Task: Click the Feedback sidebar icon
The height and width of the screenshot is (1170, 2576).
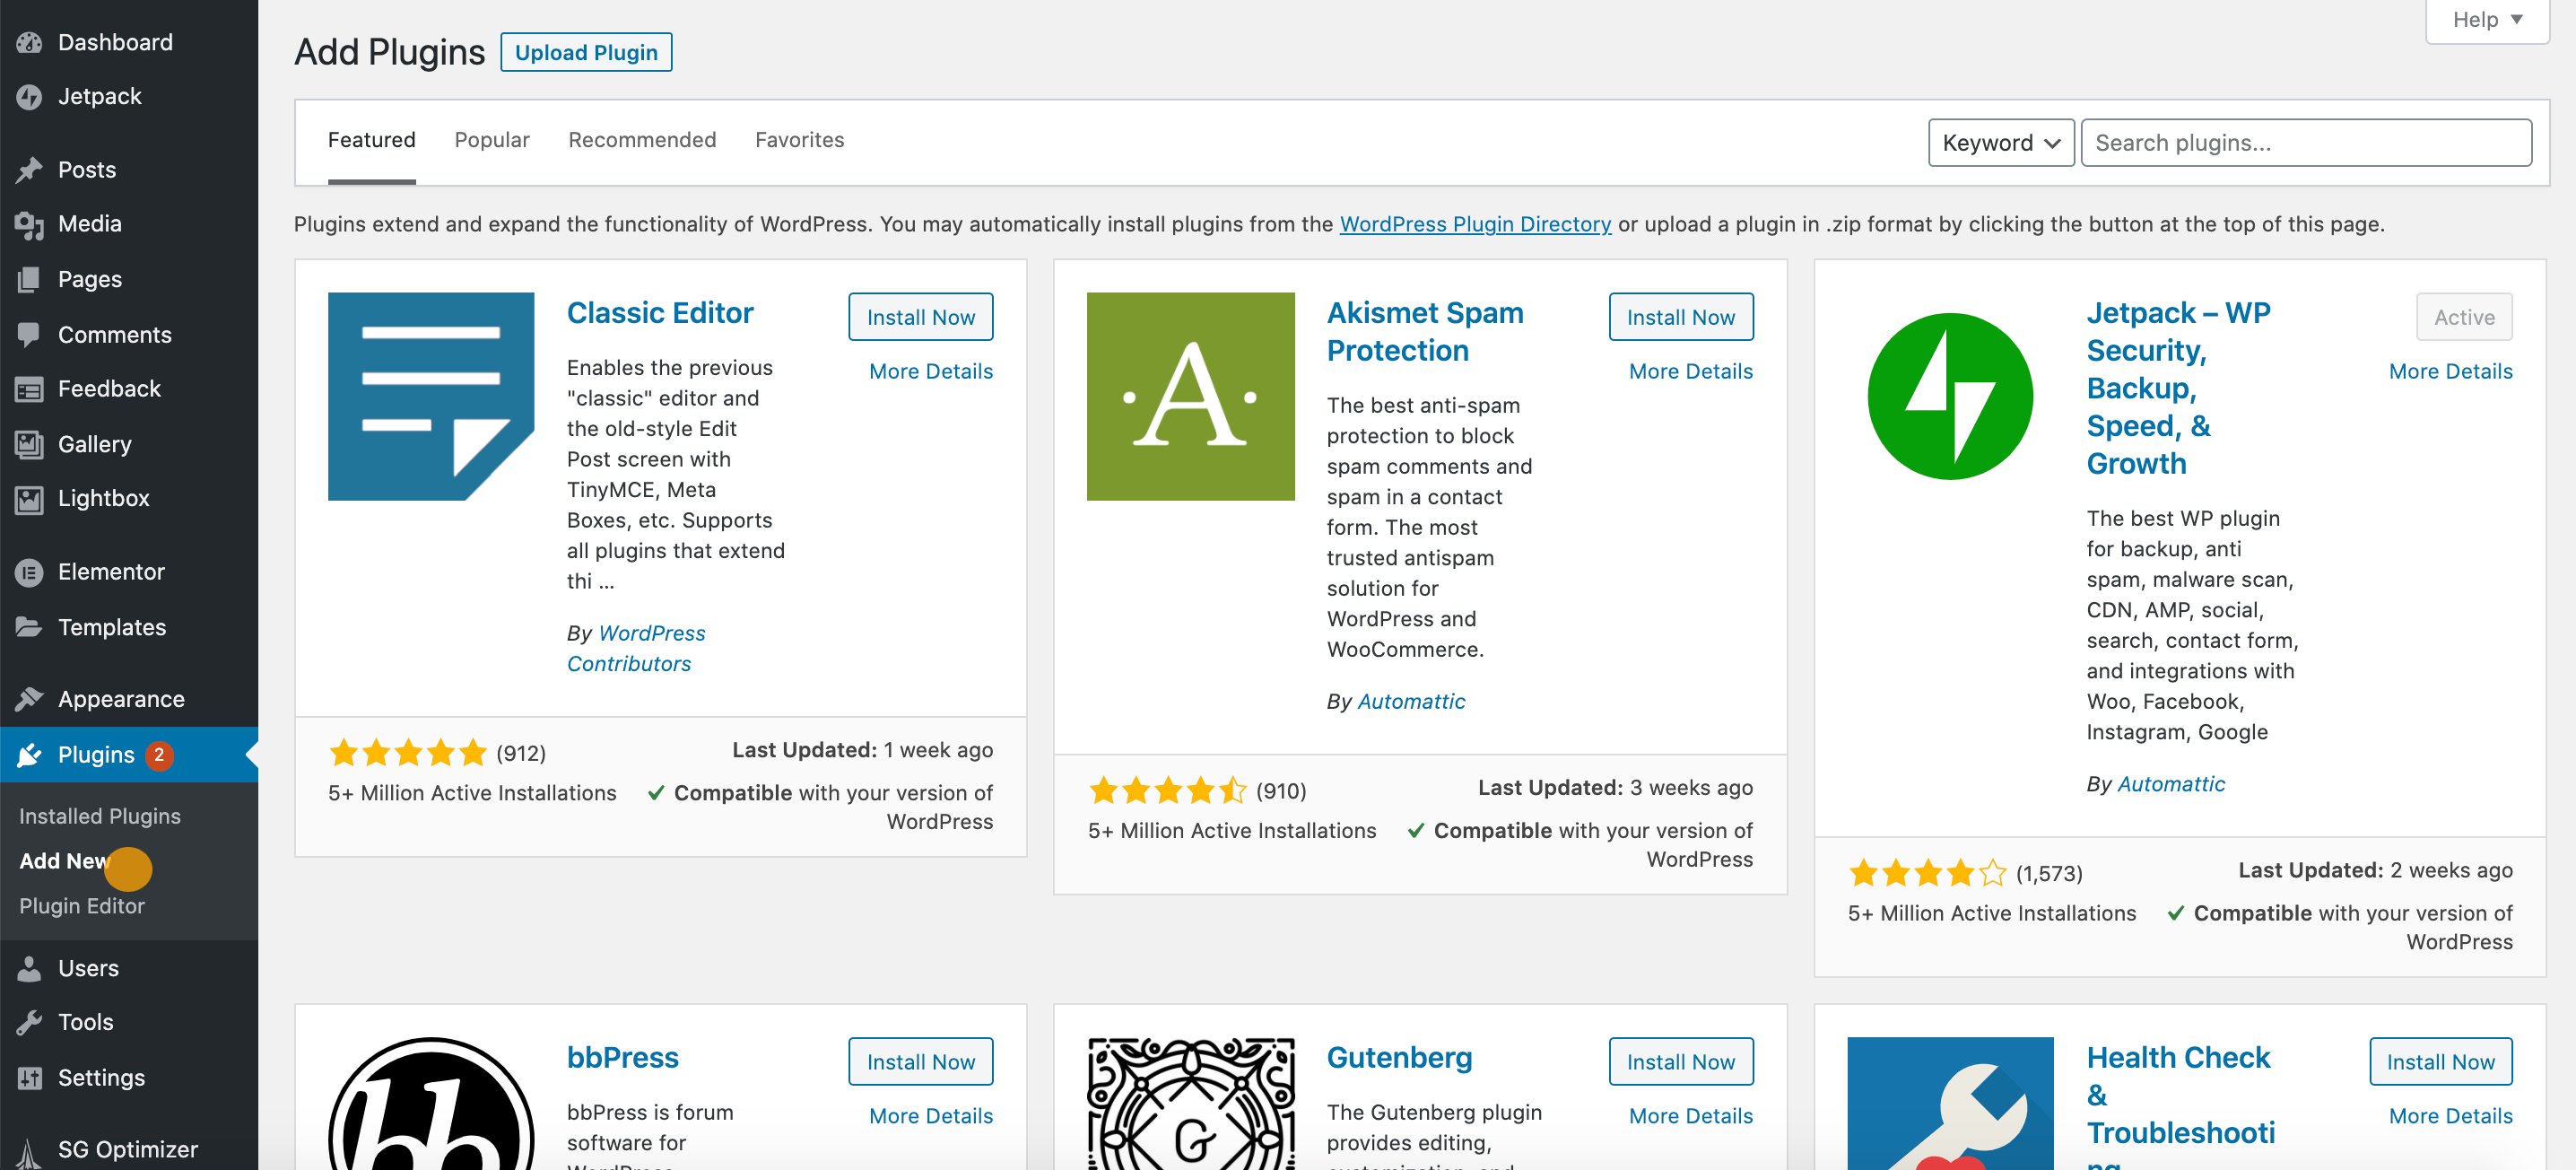Action: coord(29,389)
